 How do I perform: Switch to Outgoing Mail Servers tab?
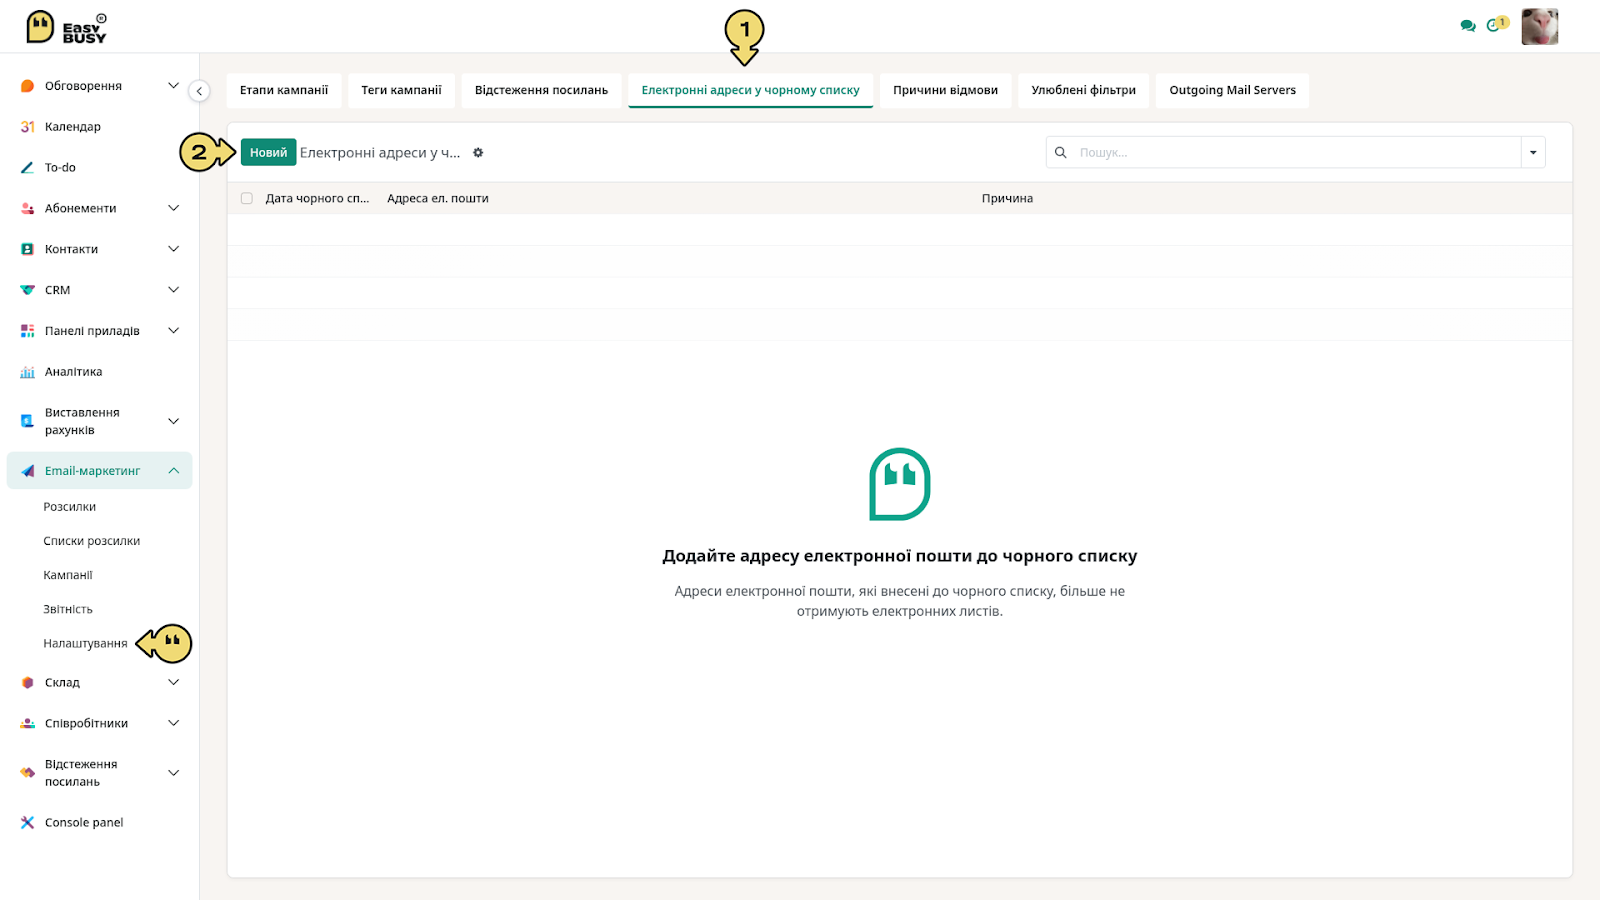[x=1232, y=90]
